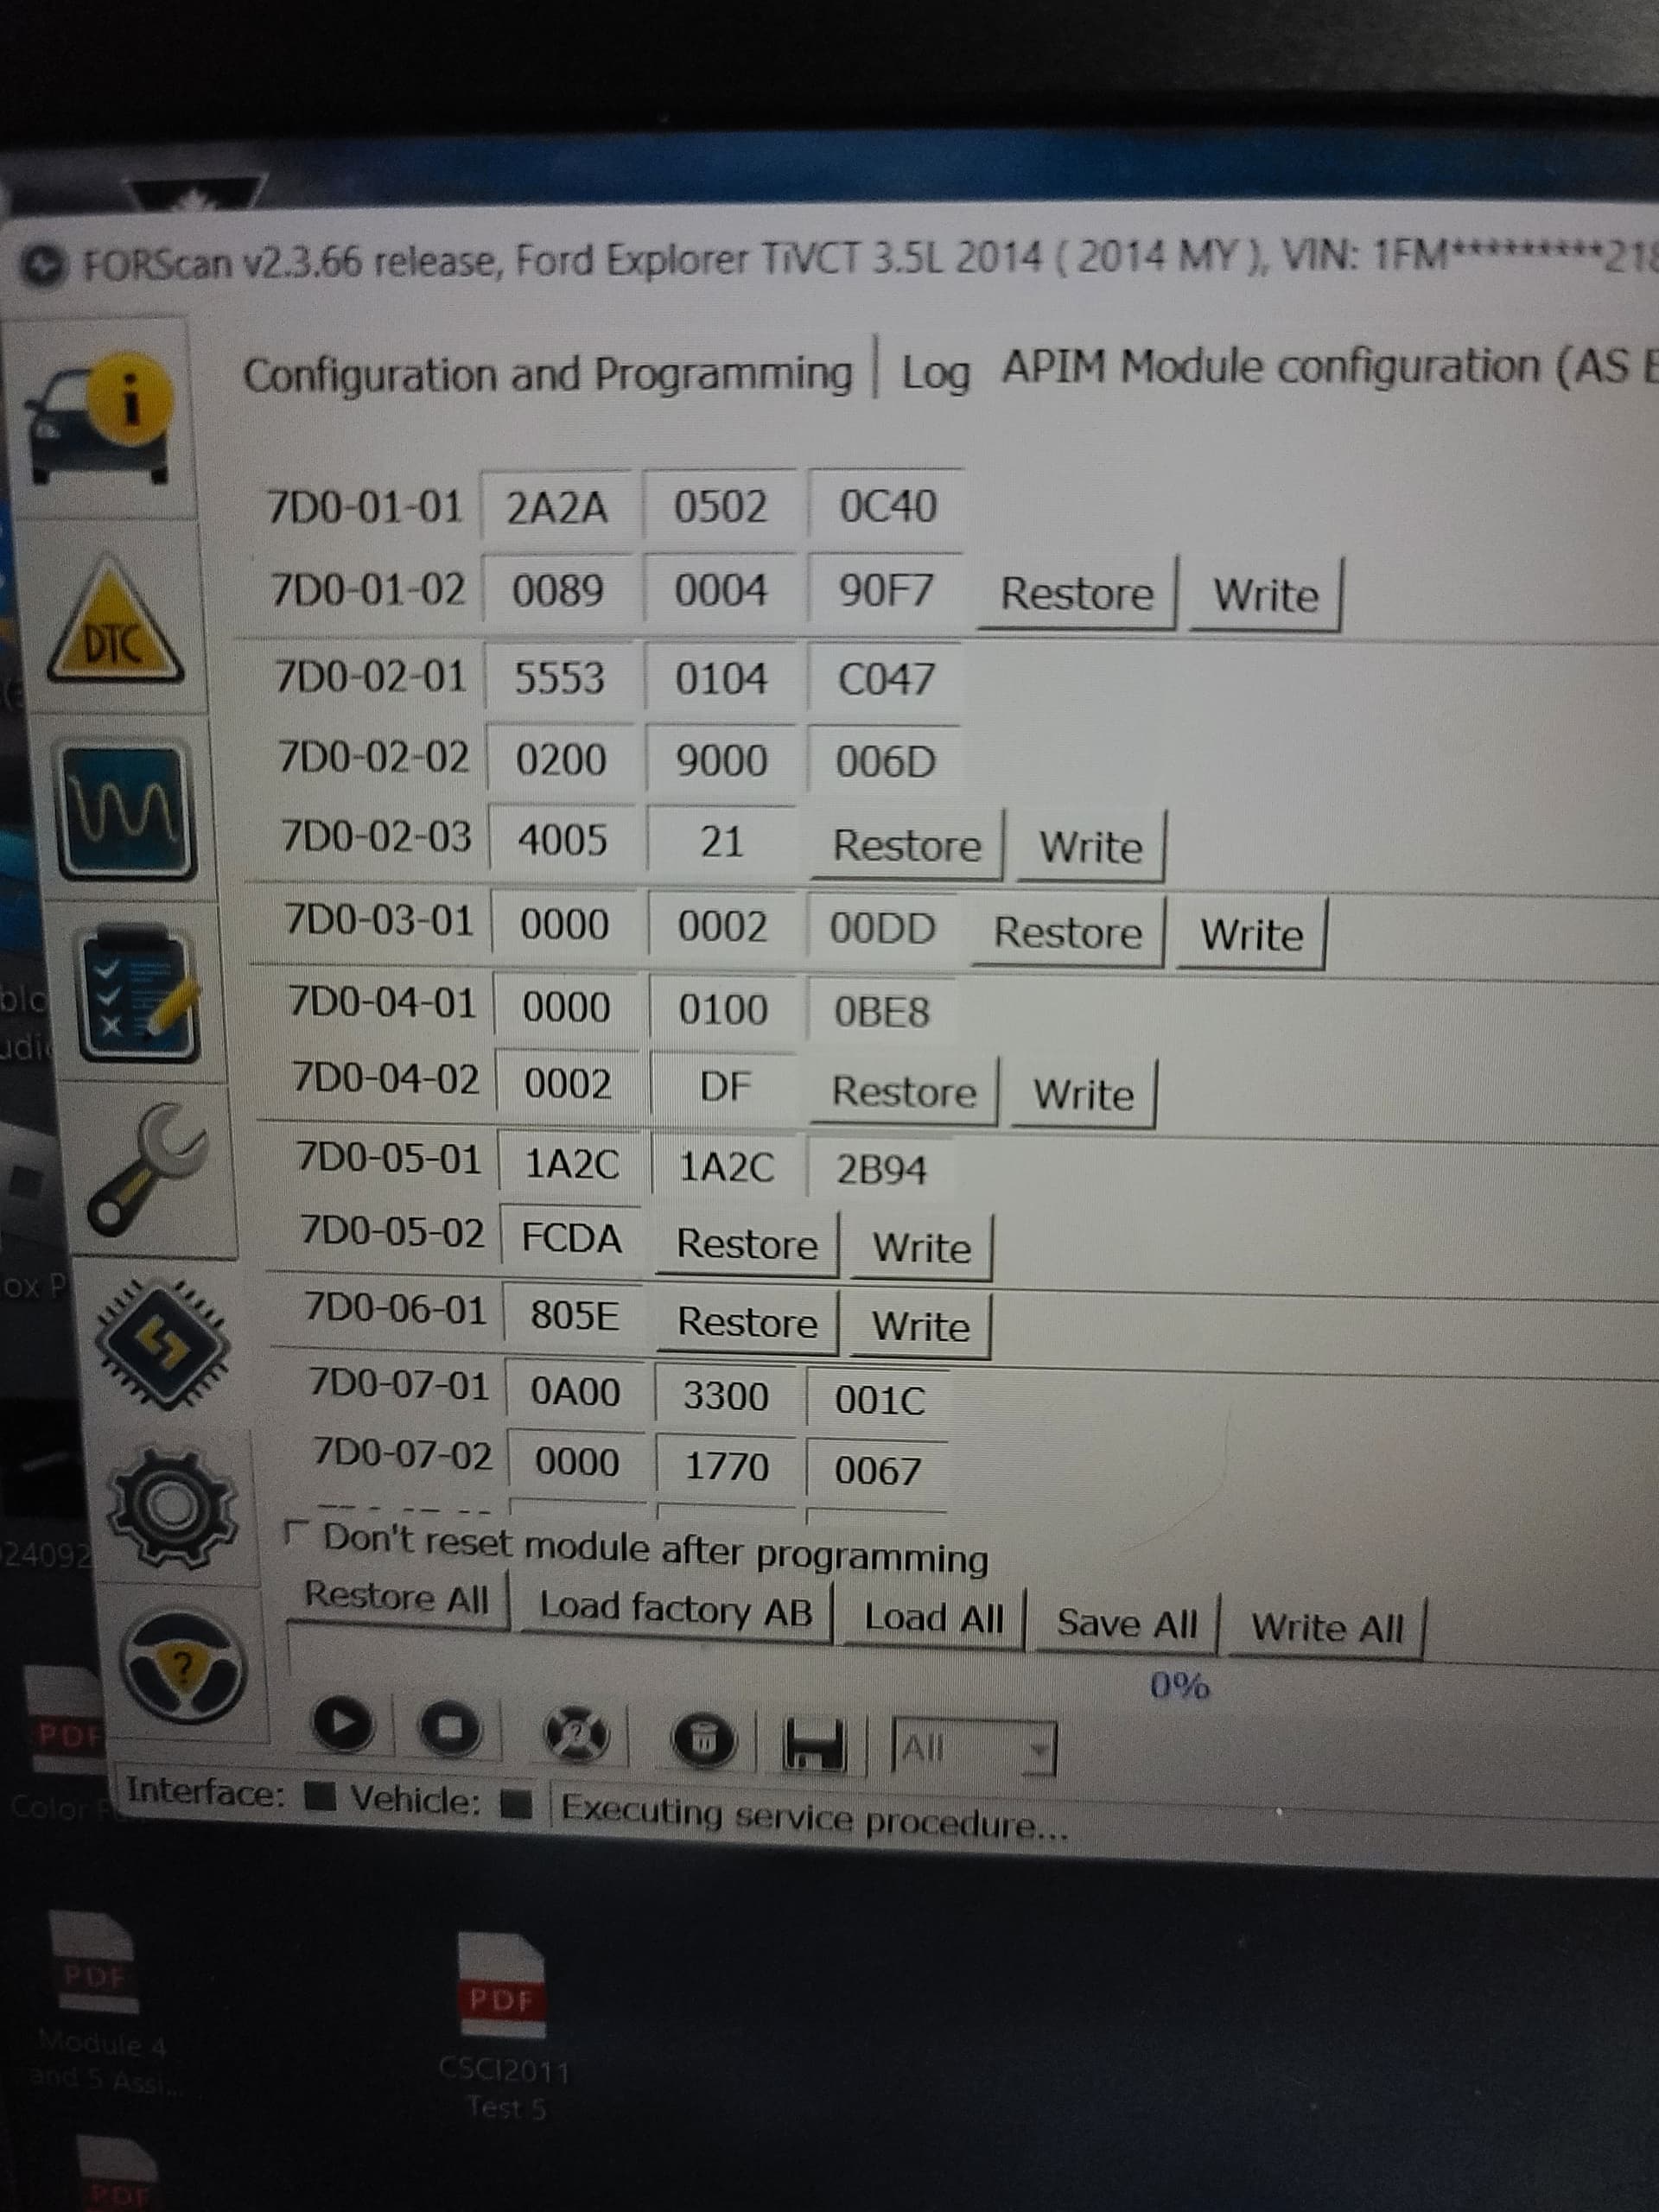
Task: Edit the 5553 field in 7D0-02-01
Action: 560,679
